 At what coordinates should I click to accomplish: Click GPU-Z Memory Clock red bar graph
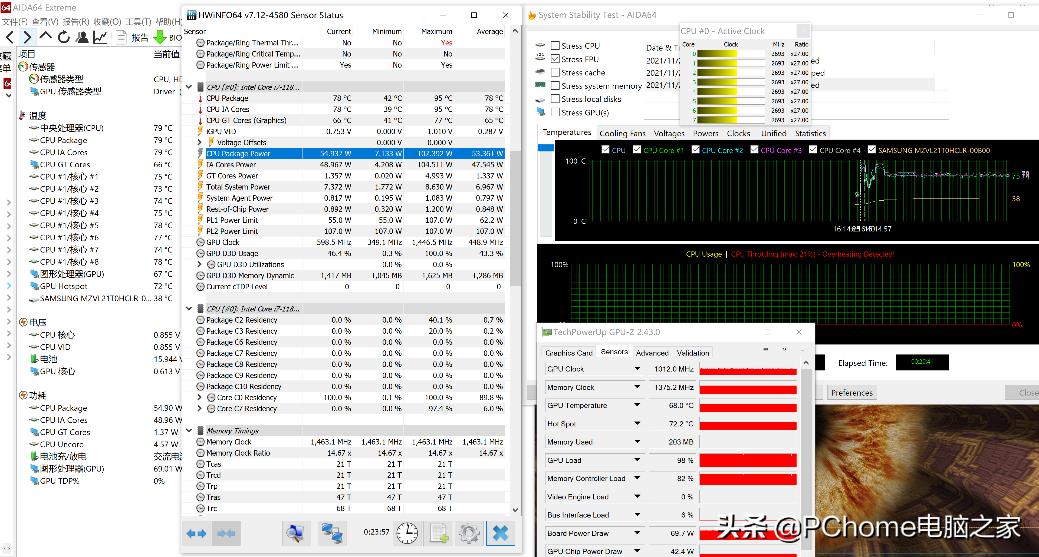pyautogui.click(x=748, y=387)
